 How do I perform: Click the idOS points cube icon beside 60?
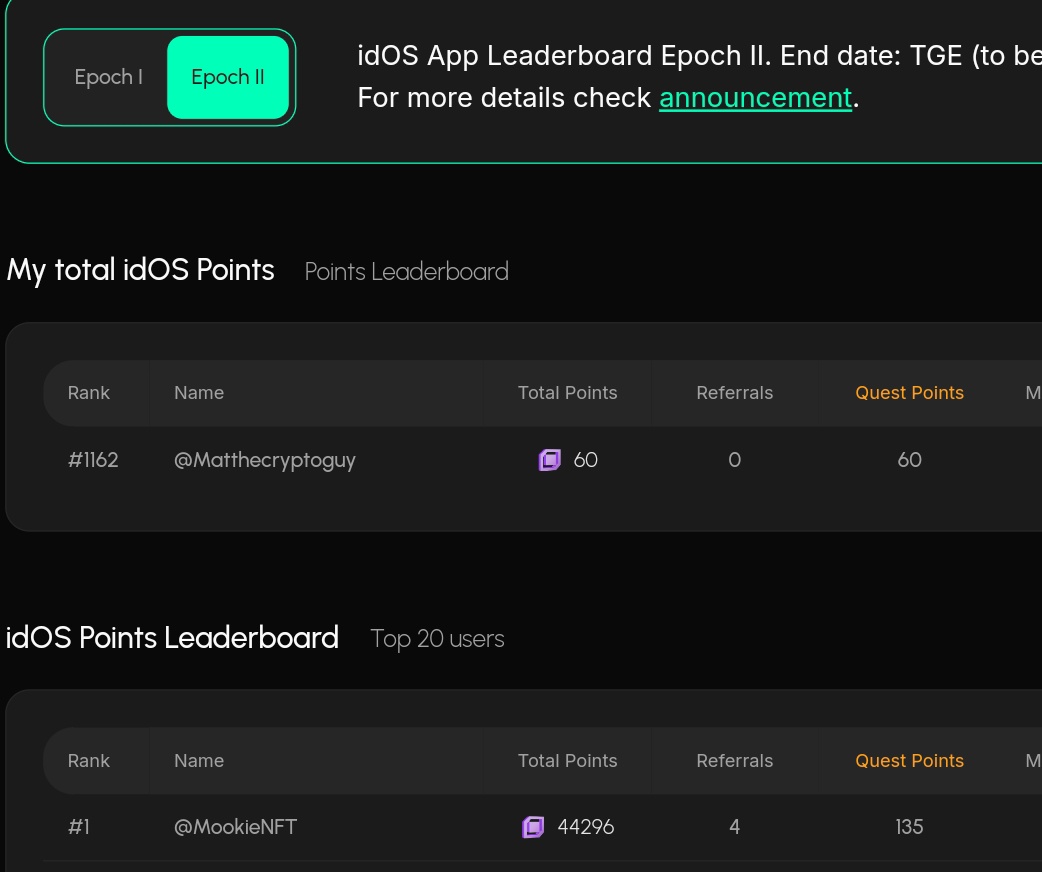[549, 459]
